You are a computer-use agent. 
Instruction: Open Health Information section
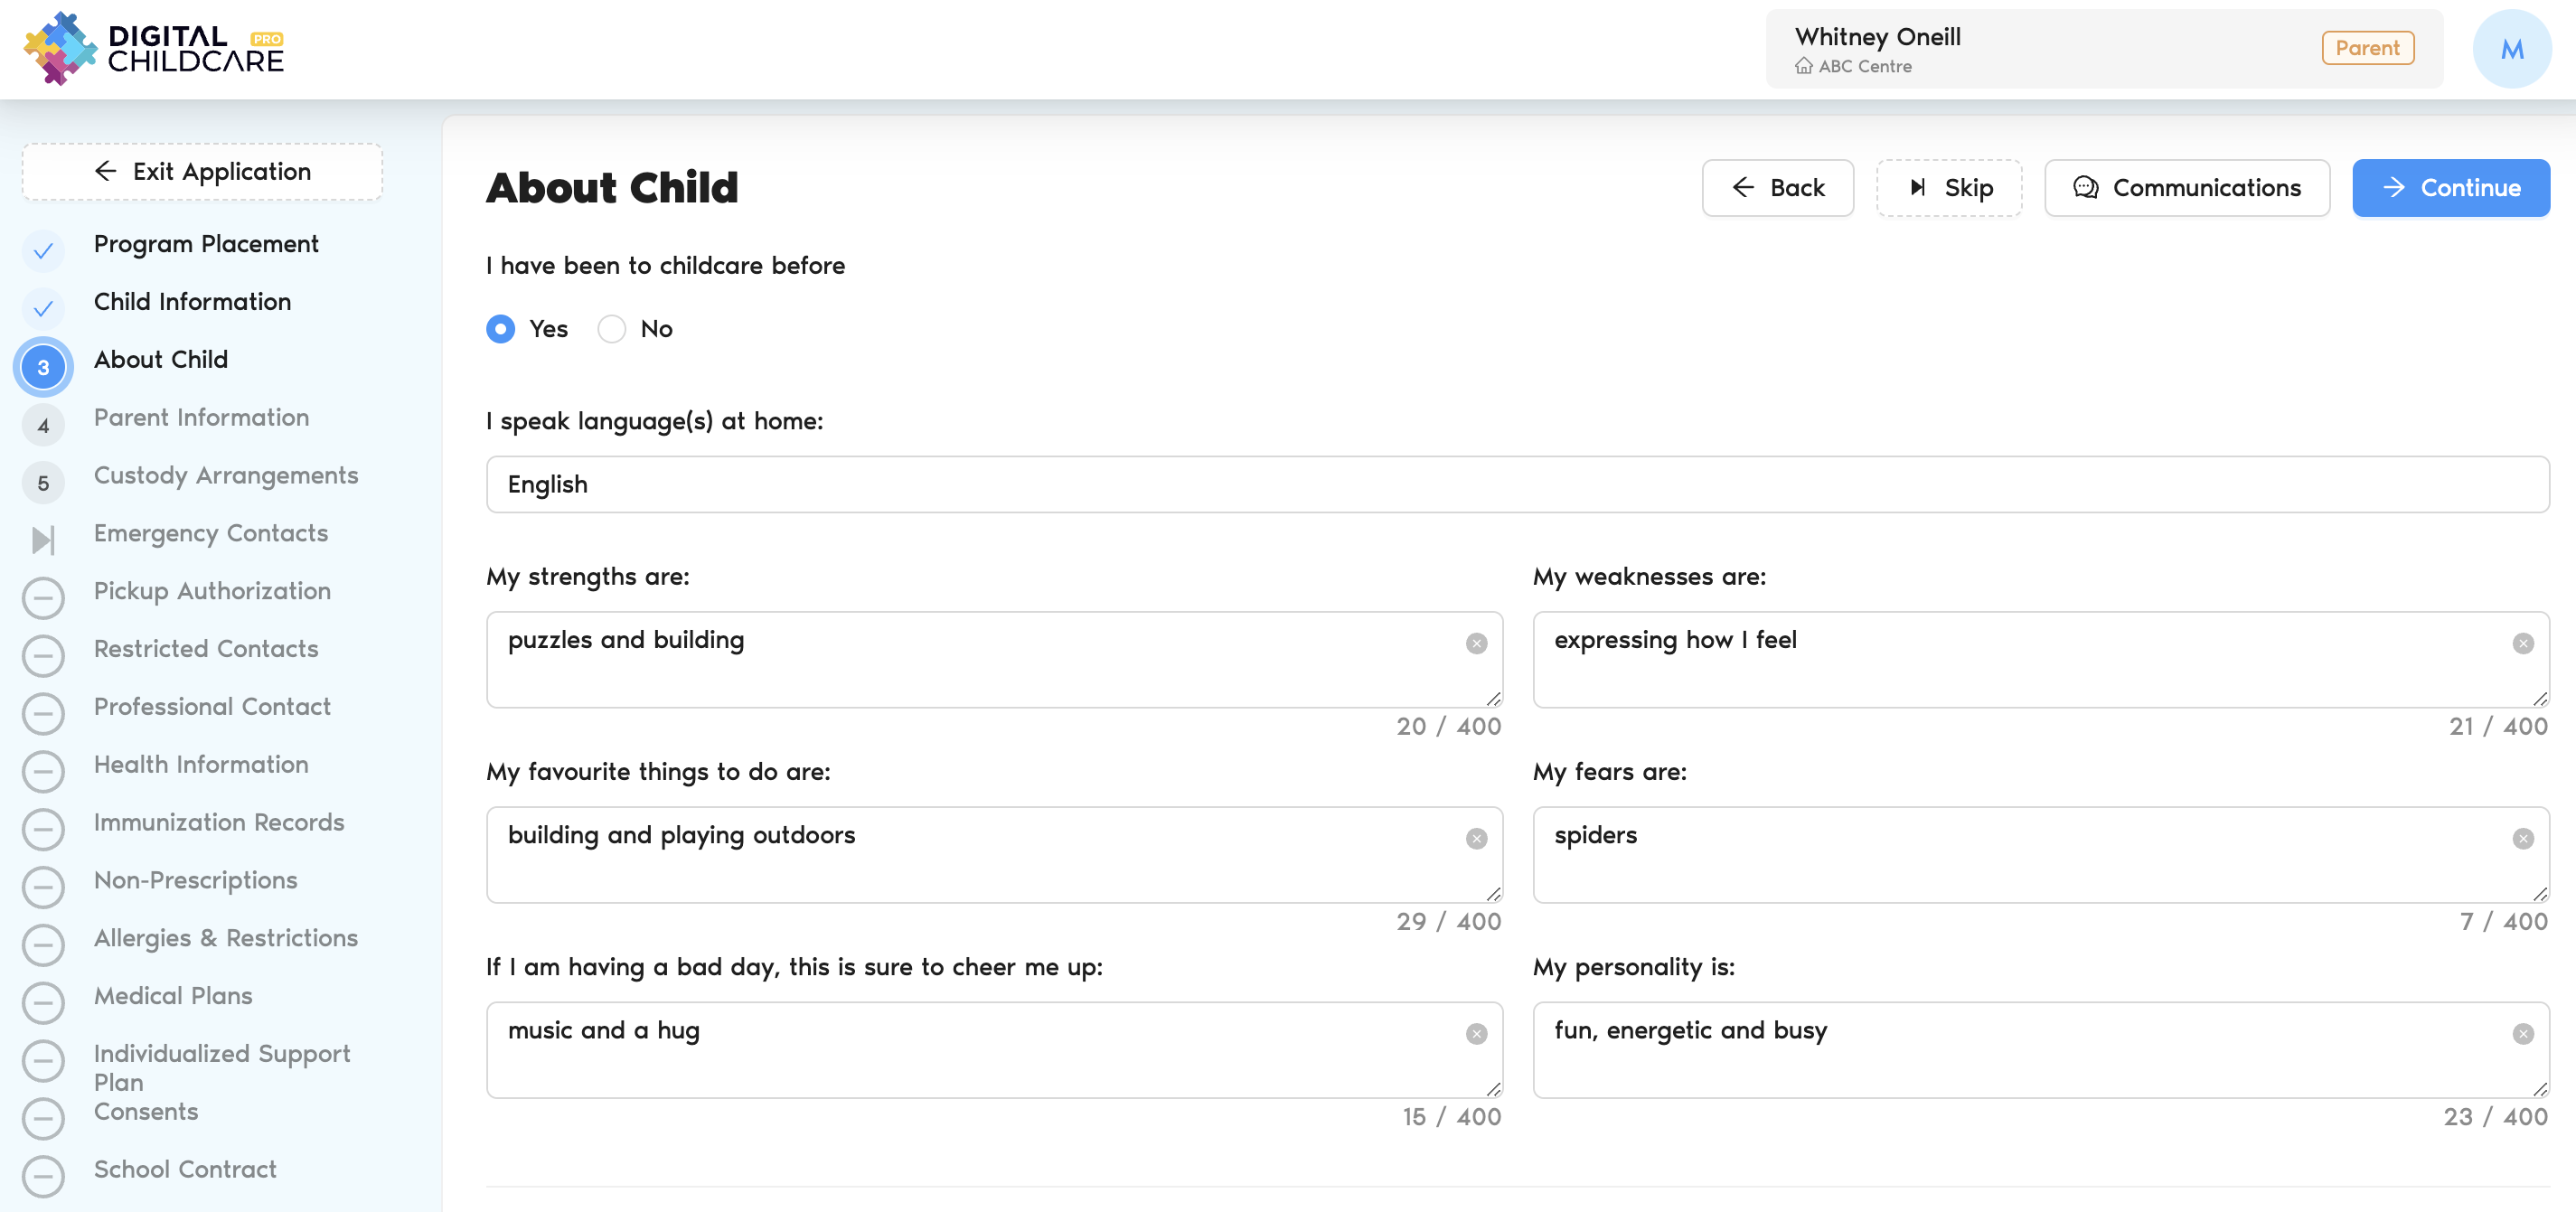(x=201, y=764)
